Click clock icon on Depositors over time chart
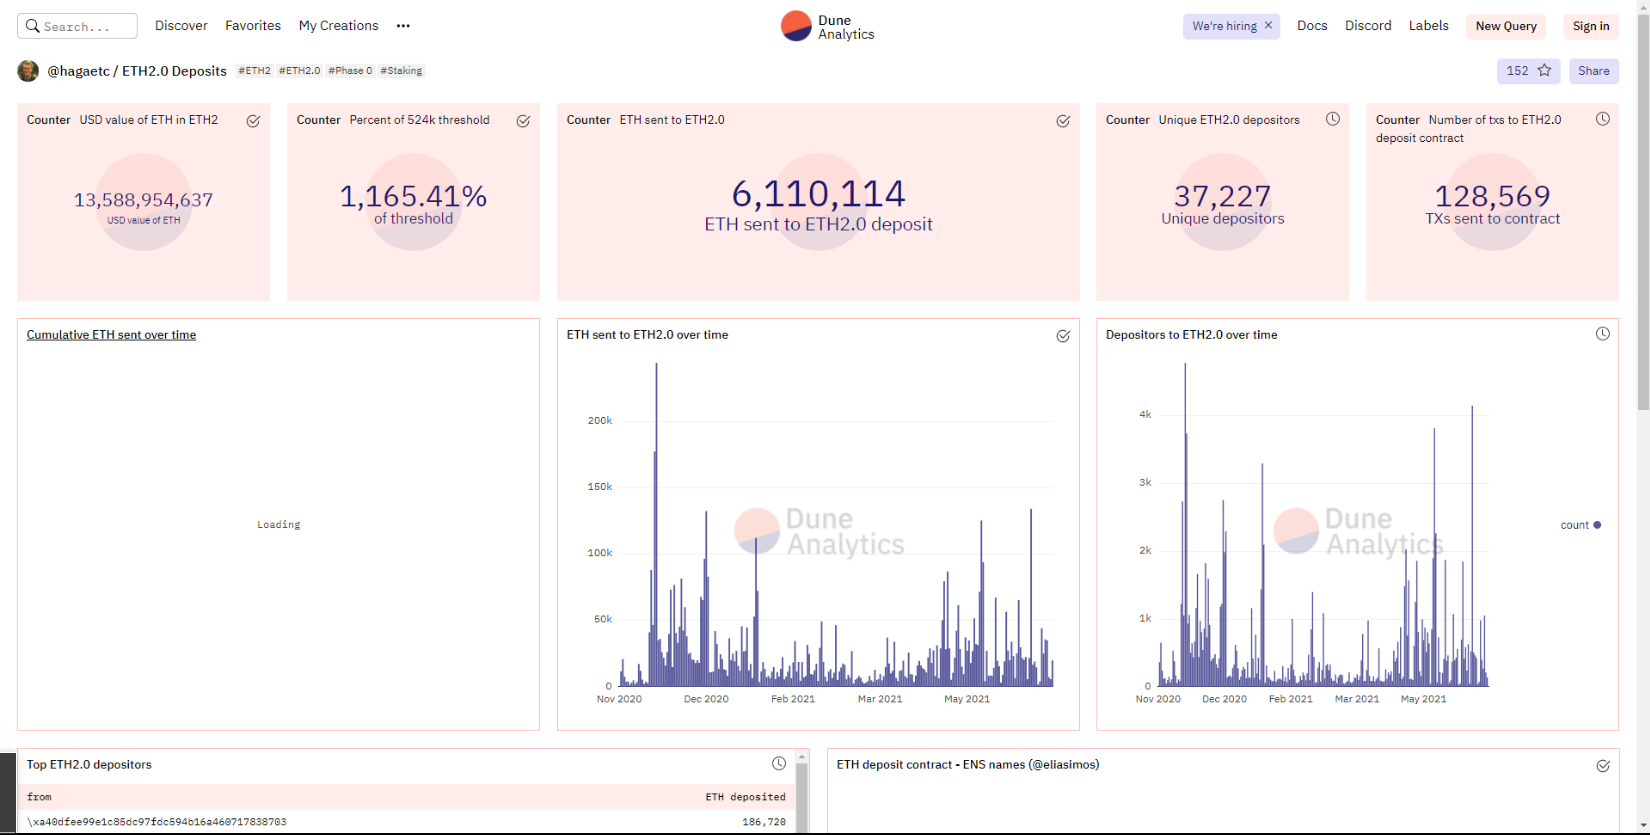The width and height of the screenshot is (1650, 835). pos(1603,334)
